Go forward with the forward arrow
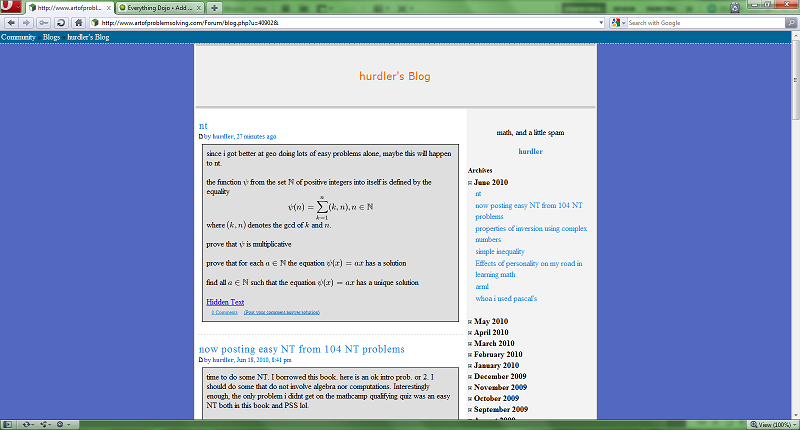Image resolution: width=800 pixels, height=430 pixels. click(x=26, y=23)
